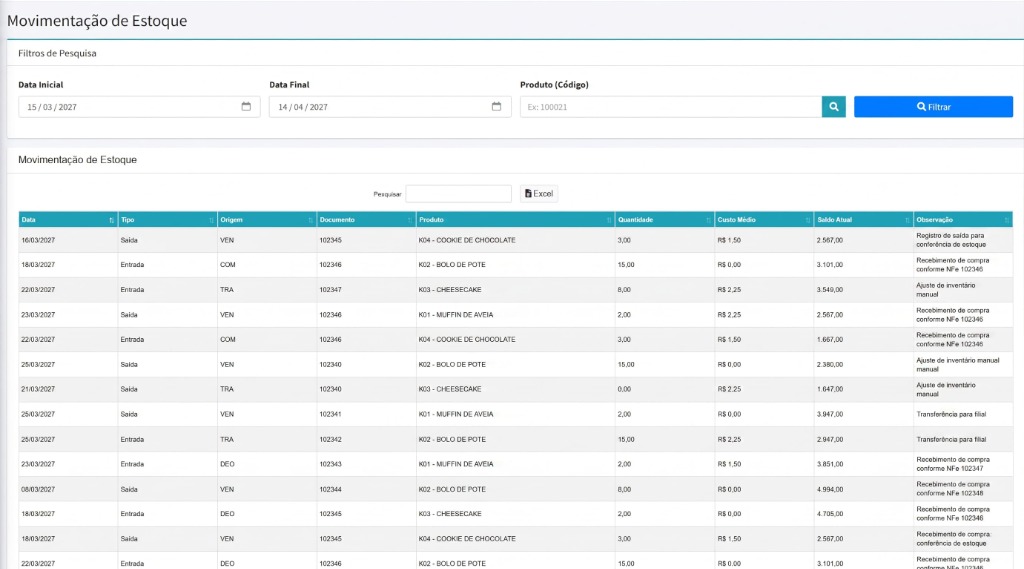Click saldo value 1.667,00
Image resolution: width=1024 pixels, height=569 pixels.
coord(829,340)
